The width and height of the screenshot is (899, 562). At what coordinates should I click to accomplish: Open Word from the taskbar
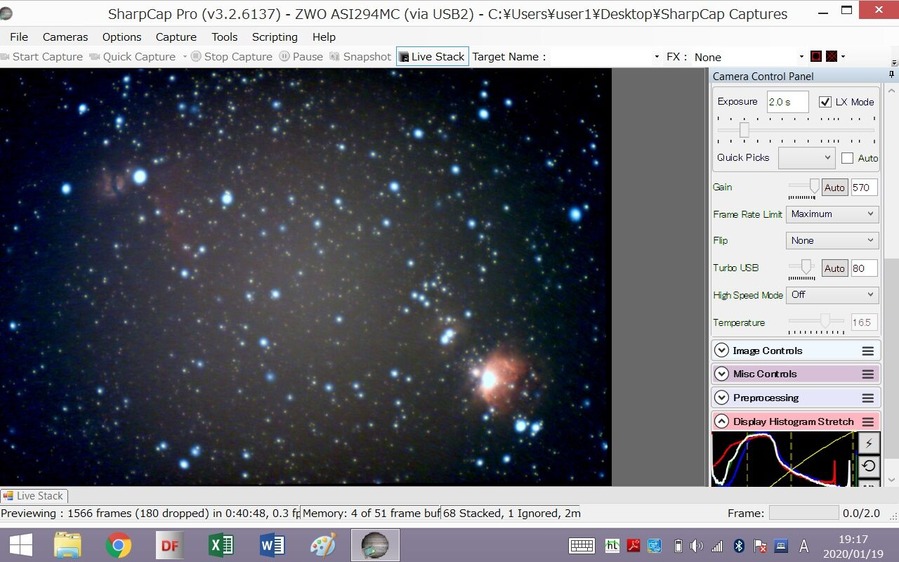(272, 545)
